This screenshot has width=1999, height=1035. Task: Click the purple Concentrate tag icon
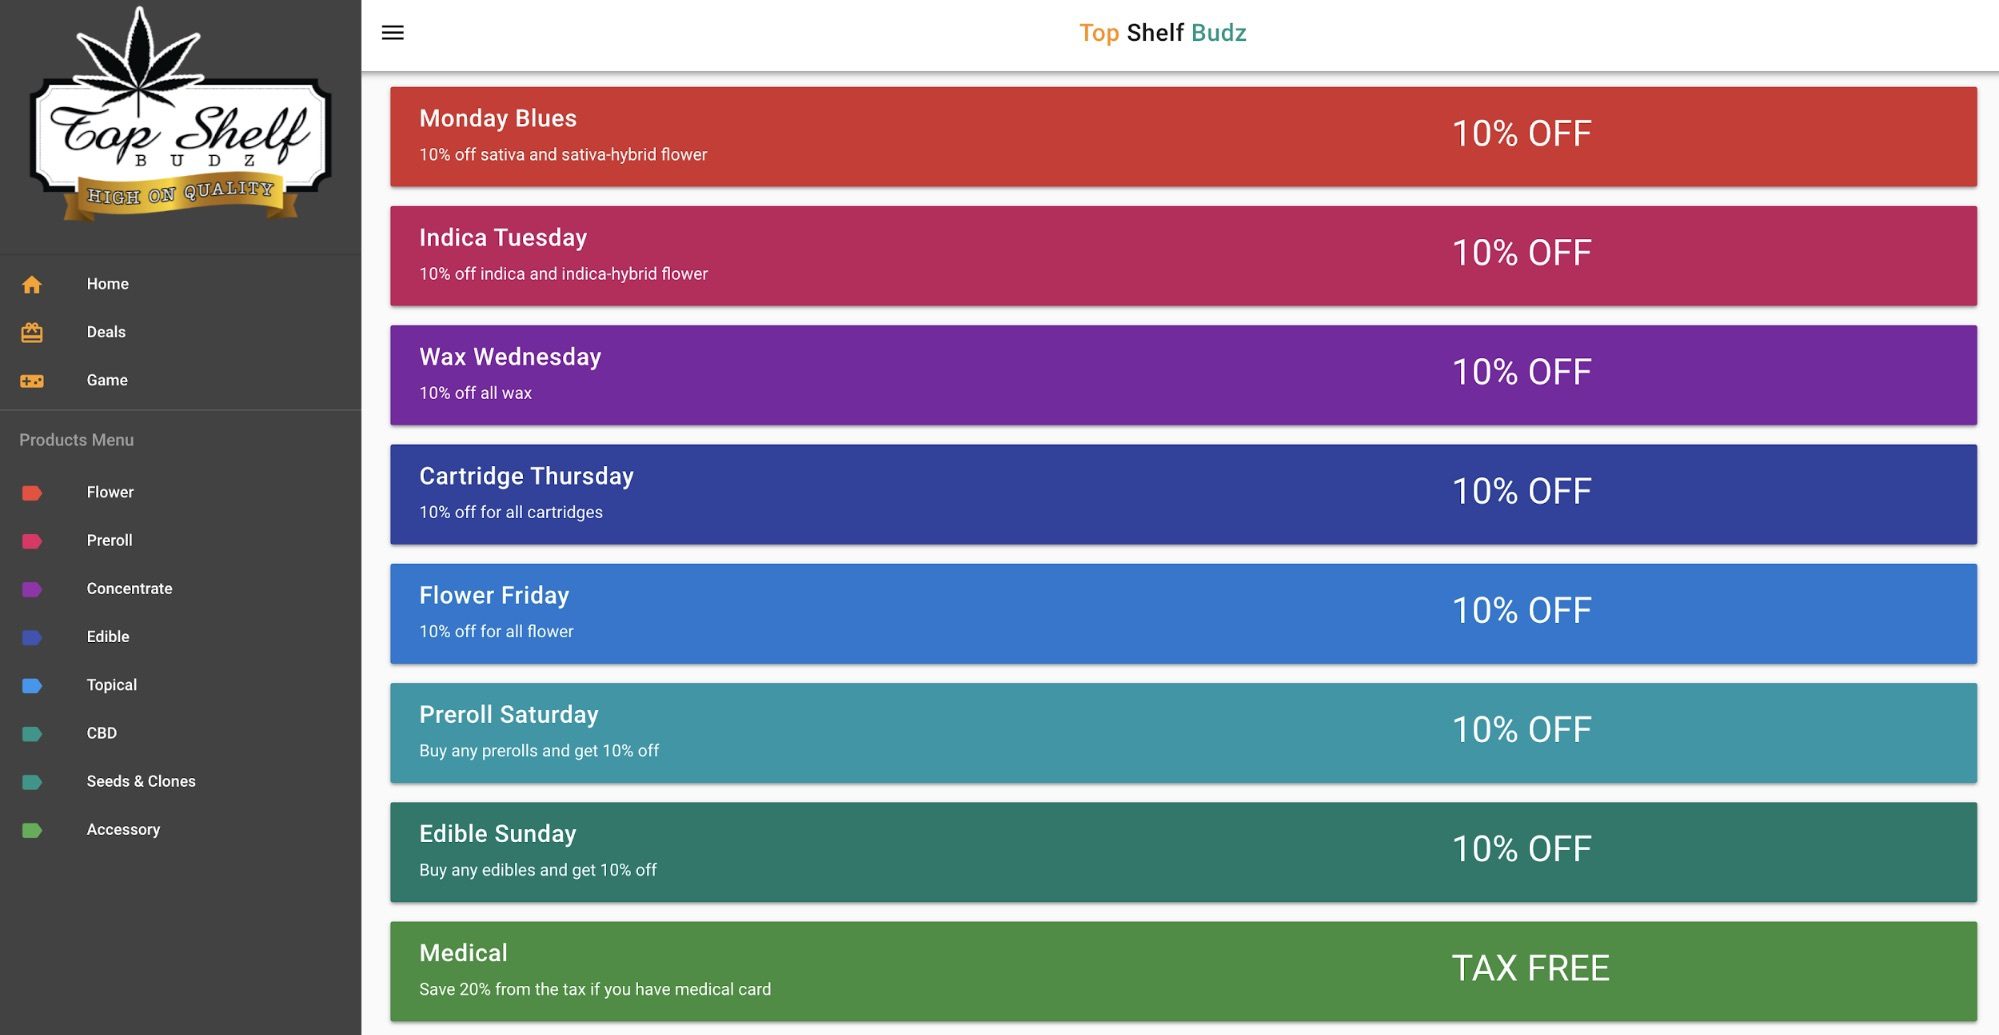pyautogui.click(x=32, y=589)
